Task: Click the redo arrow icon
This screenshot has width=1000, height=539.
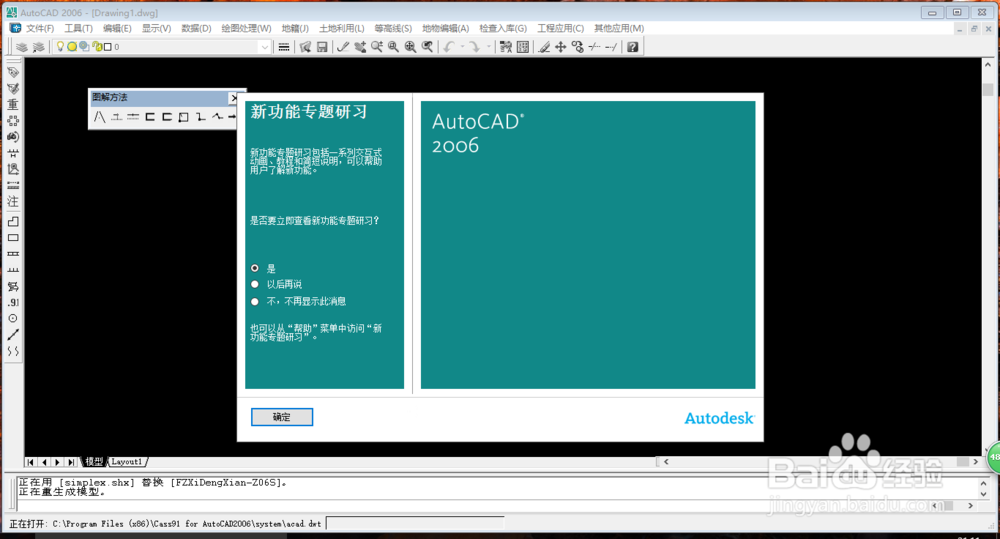Action: 474,47
